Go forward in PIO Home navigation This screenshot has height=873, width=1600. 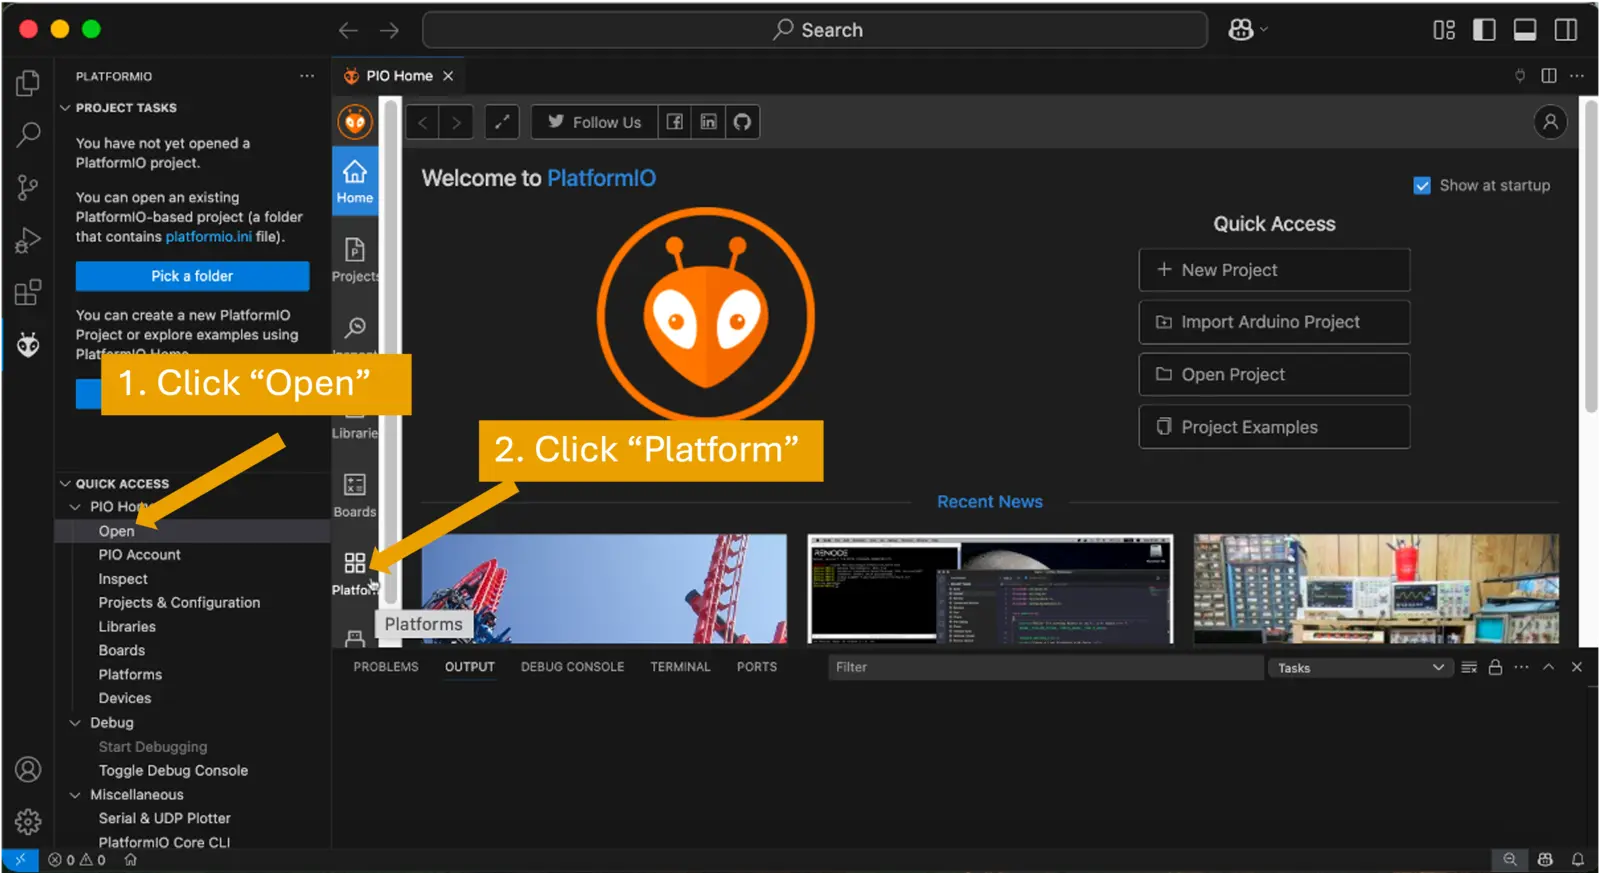[457, 122]
